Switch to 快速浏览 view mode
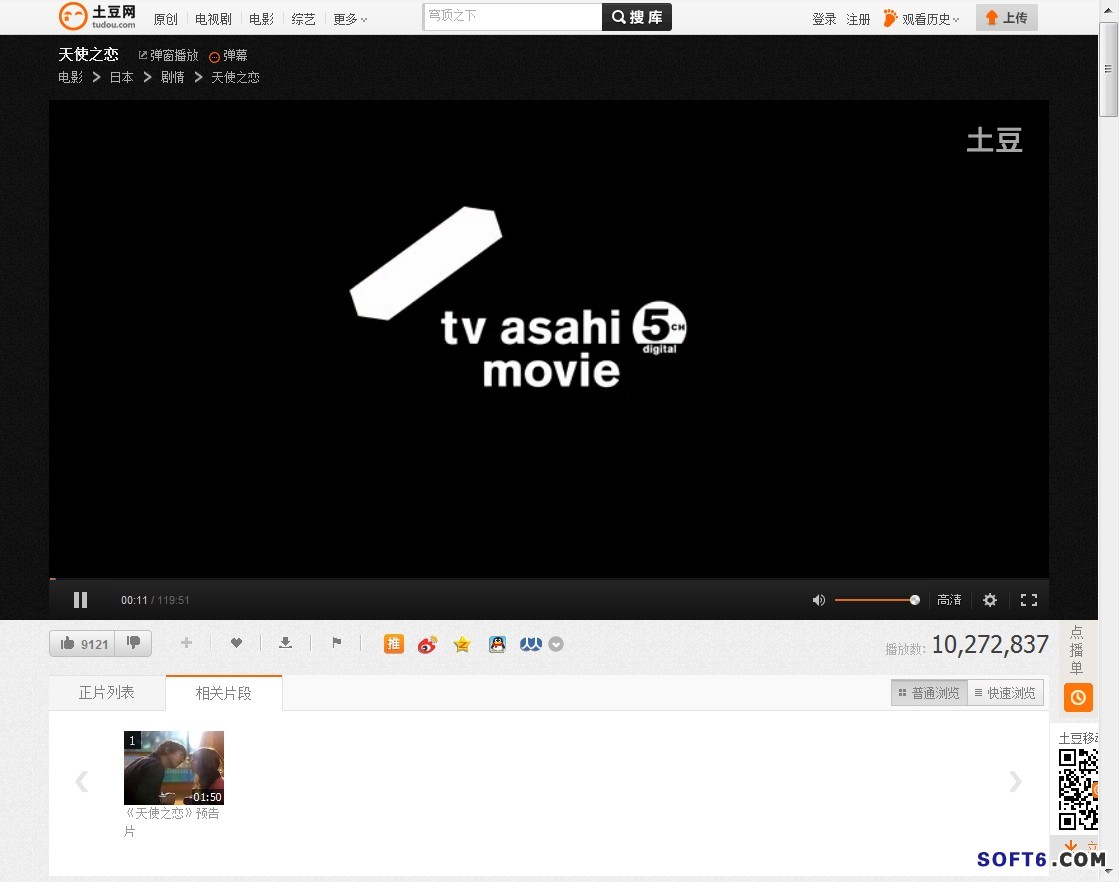This screenshot has width=1119, height=882. [1005, 693]
